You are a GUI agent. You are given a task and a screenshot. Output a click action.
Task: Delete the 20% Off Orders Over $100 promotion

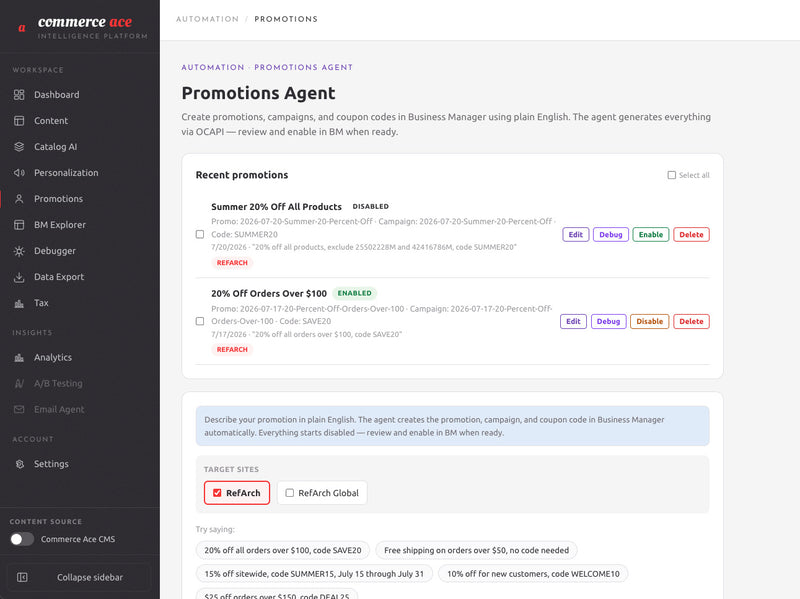pos(691,321)
